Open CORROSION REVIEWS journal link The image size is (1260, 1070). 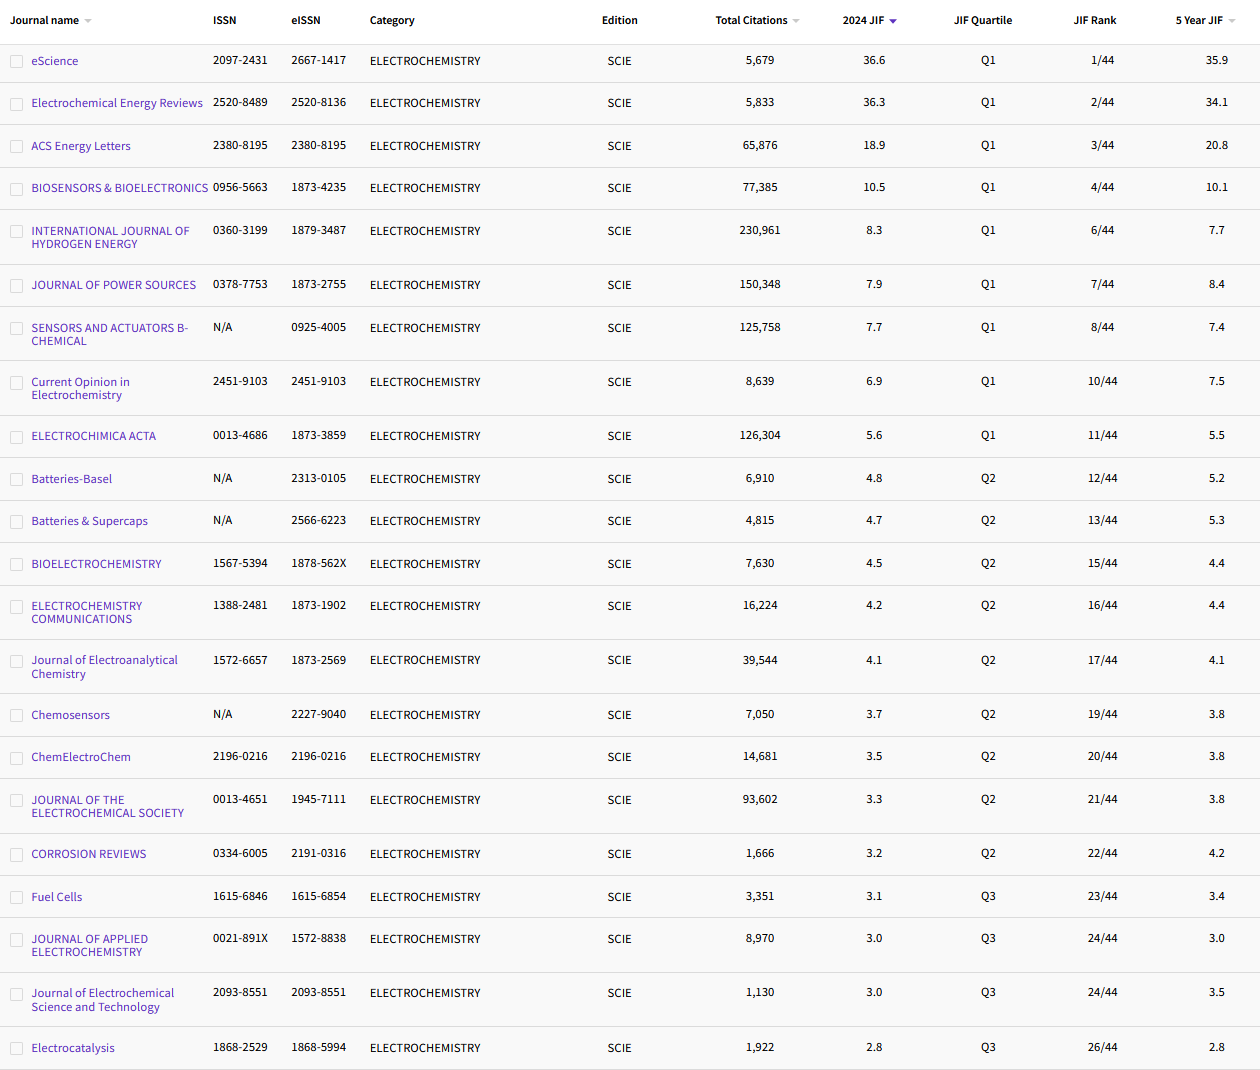pos(89,854)
